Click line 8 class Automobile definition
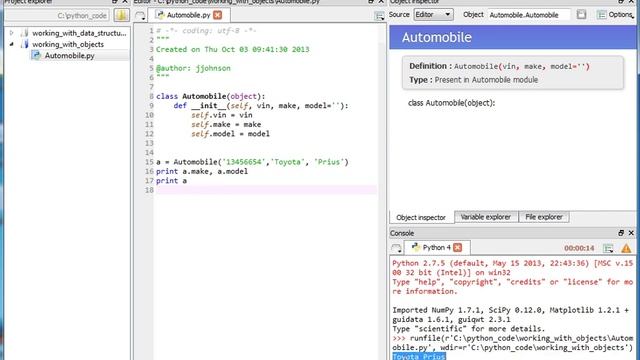 (x=210, y=96)
